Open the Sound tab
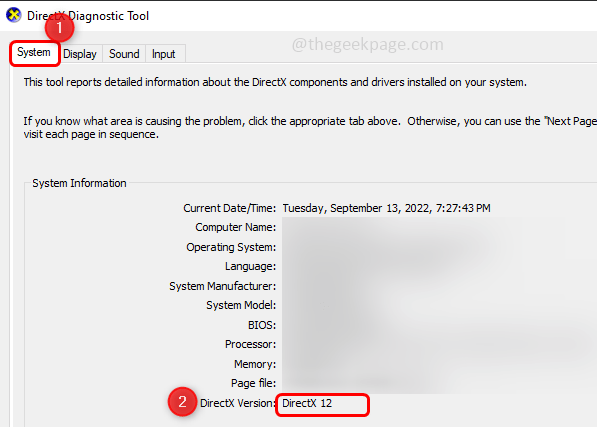Viewport: 597px width, 427px height. coord(124,54)
